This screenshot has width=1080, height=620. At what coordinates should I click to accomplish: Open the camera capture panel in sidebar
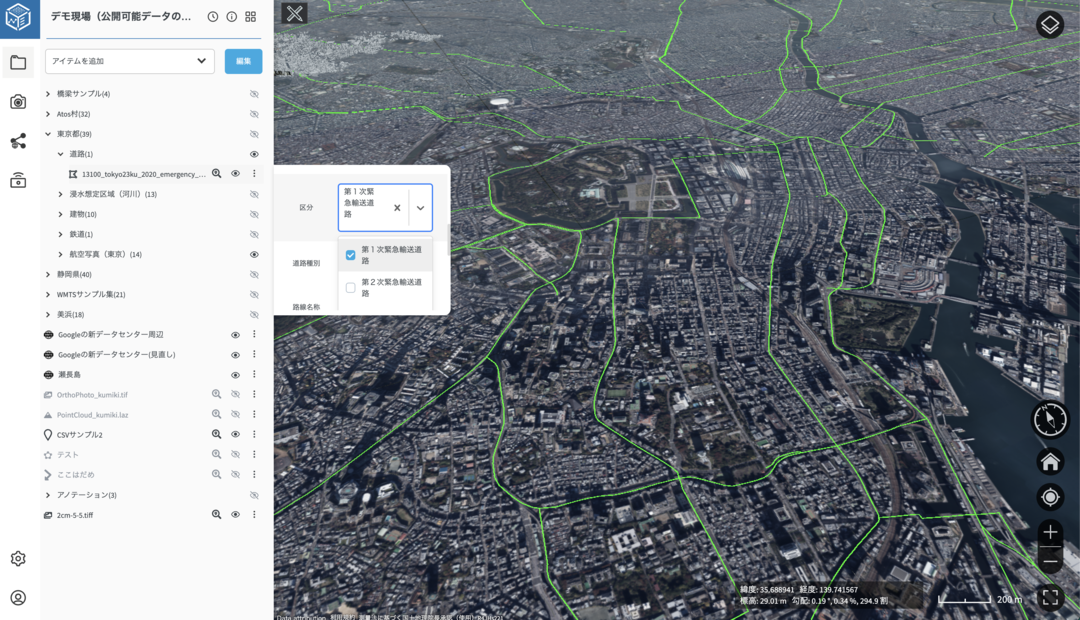click(18, 101)
